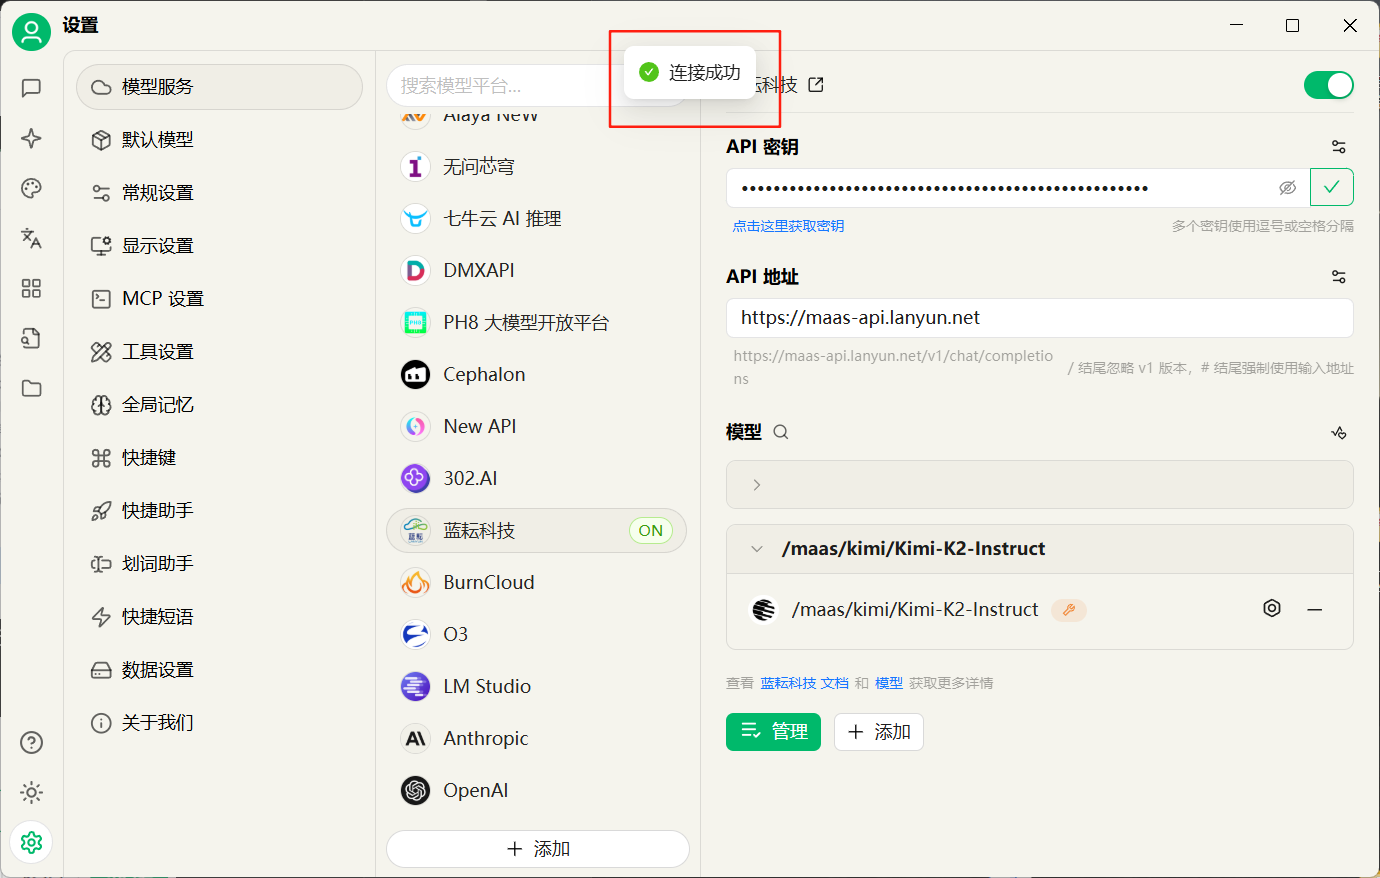Open 全局记忆 section
1380x878 pixels.
[219, 405]
